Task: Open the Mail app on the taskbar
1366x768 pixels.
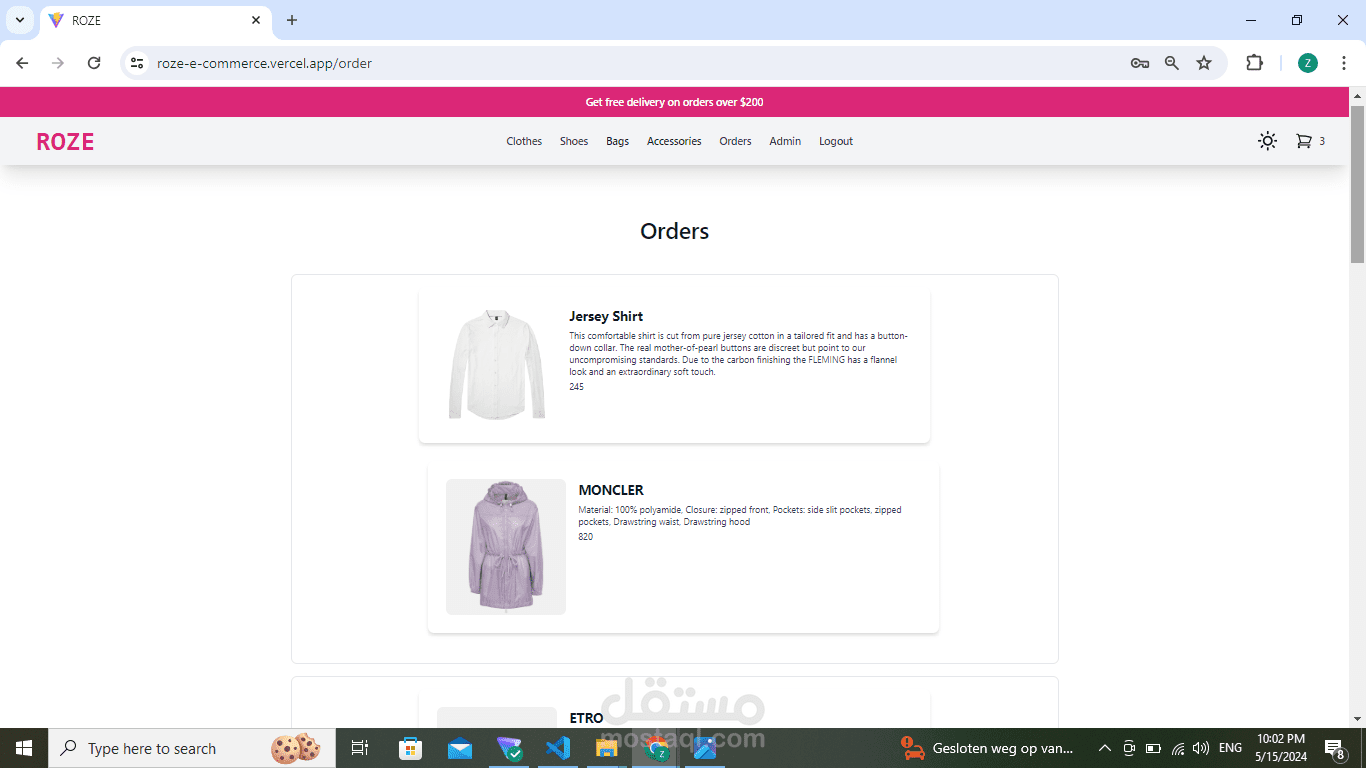Action: click(x=459, y=748)
